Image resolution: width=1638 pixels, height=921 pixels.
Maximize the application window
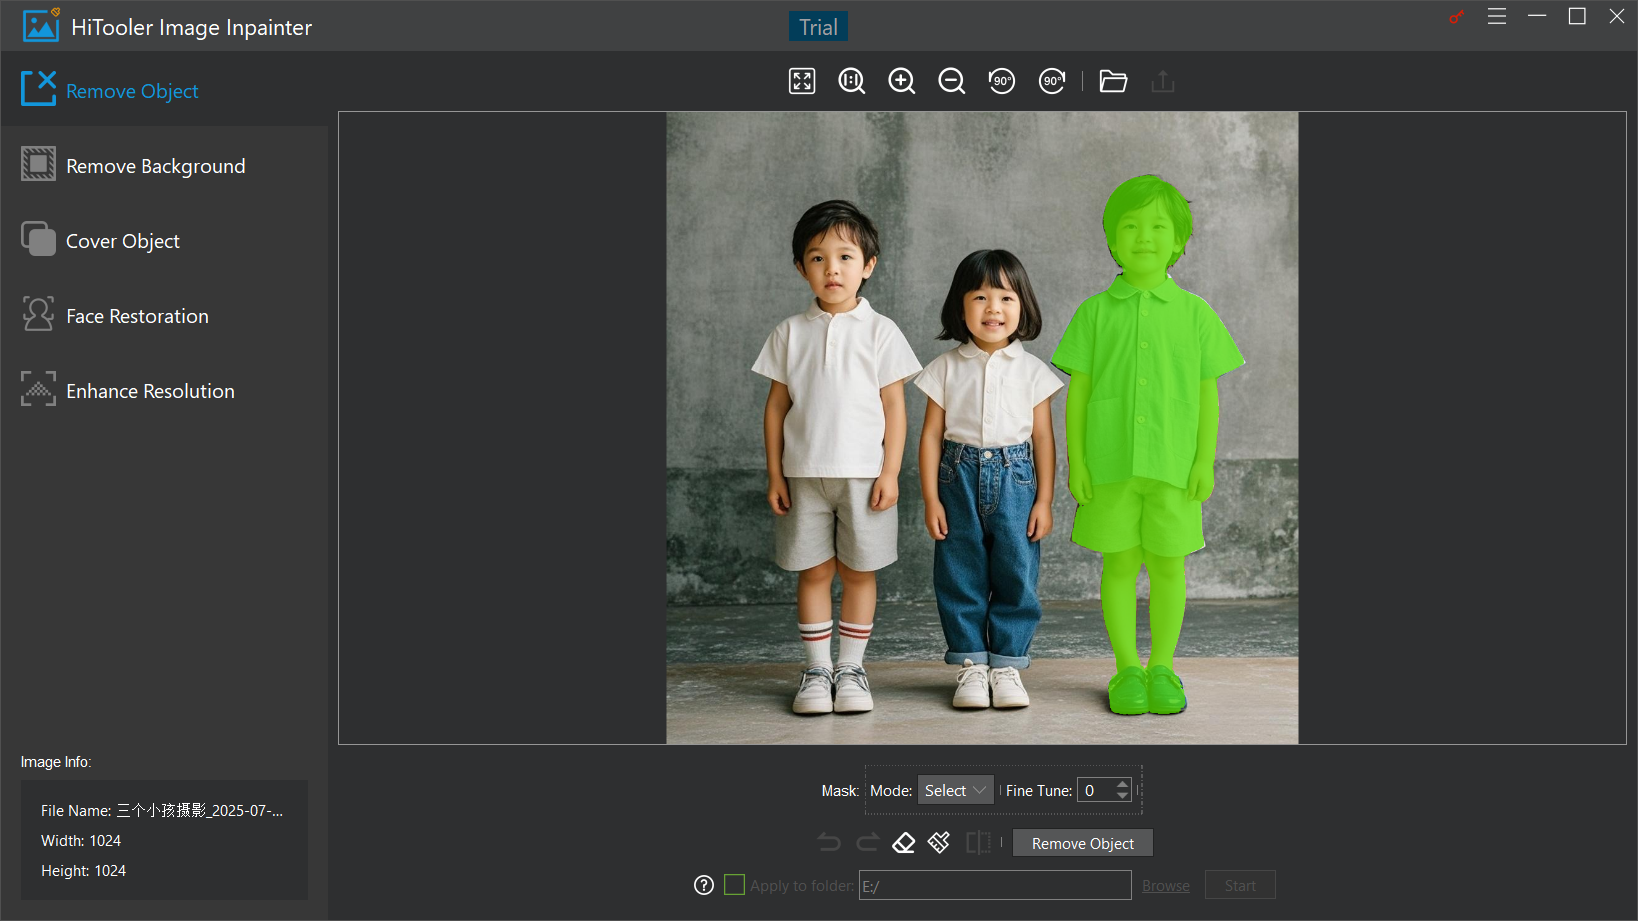1577,17
